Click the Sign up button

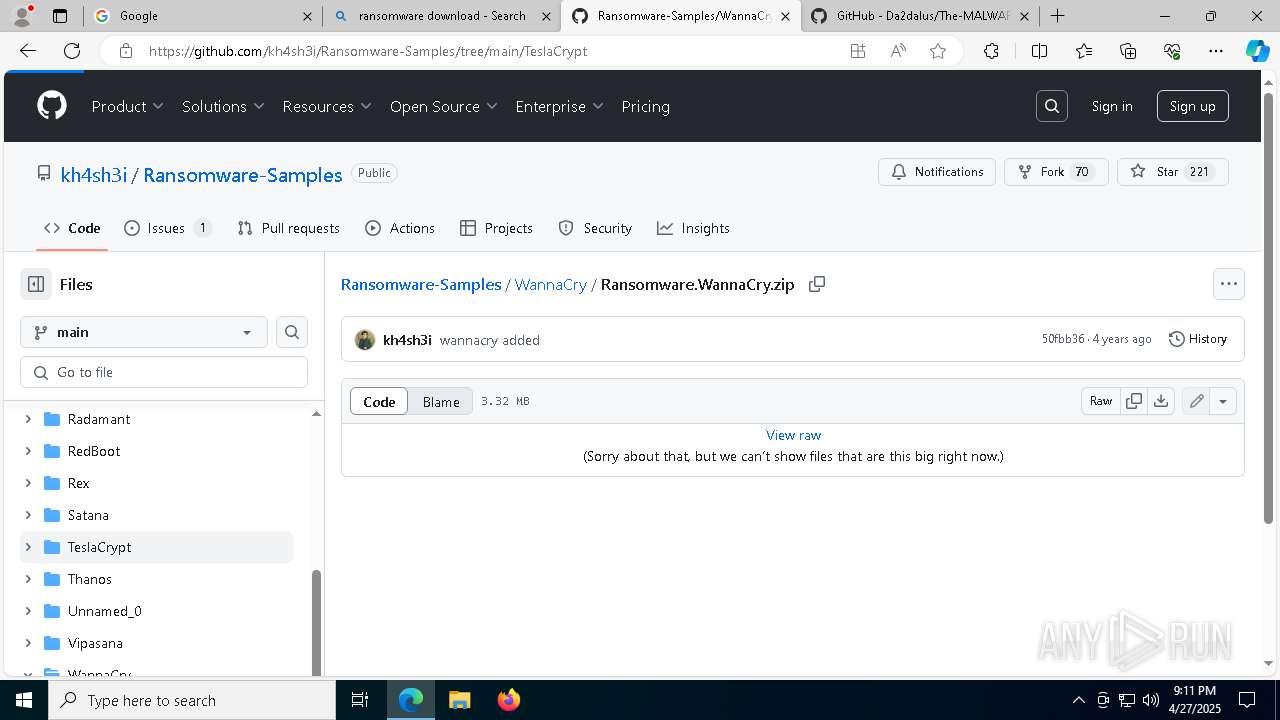pos(1192,106)
